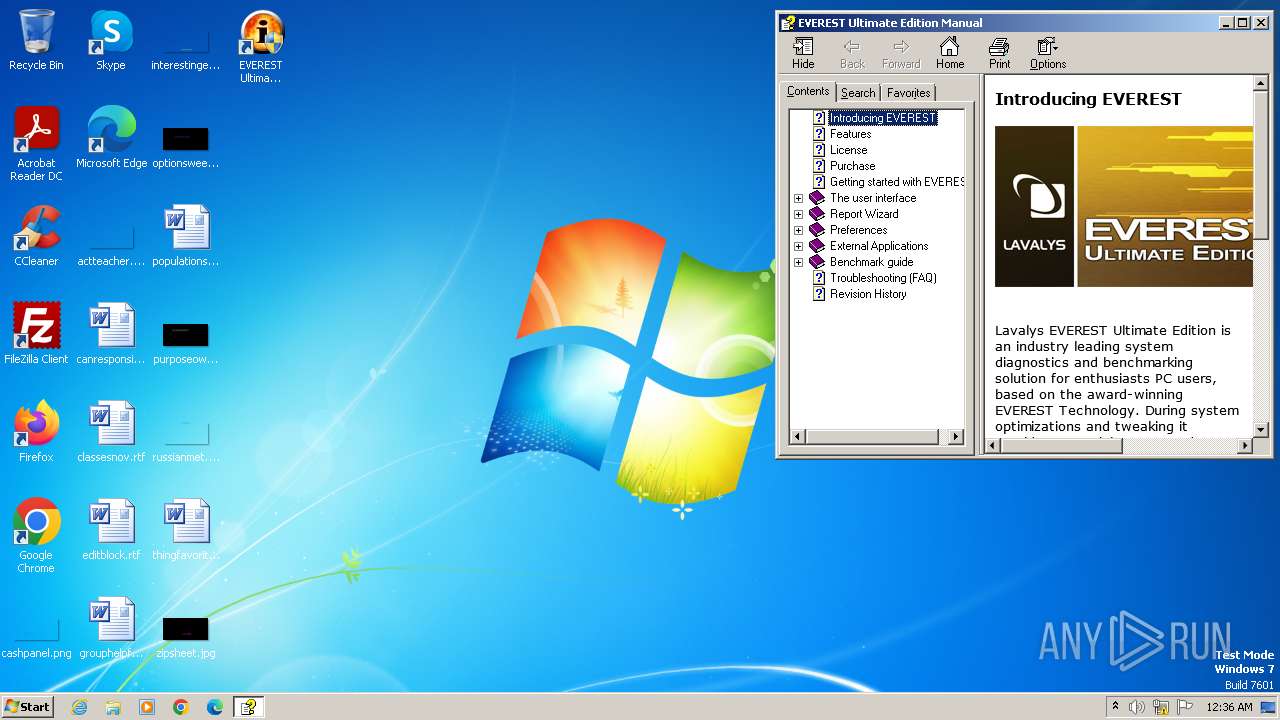Click contents pane scroll-right arrow
Screen dimensions: 1280x720
click(955, 437)
